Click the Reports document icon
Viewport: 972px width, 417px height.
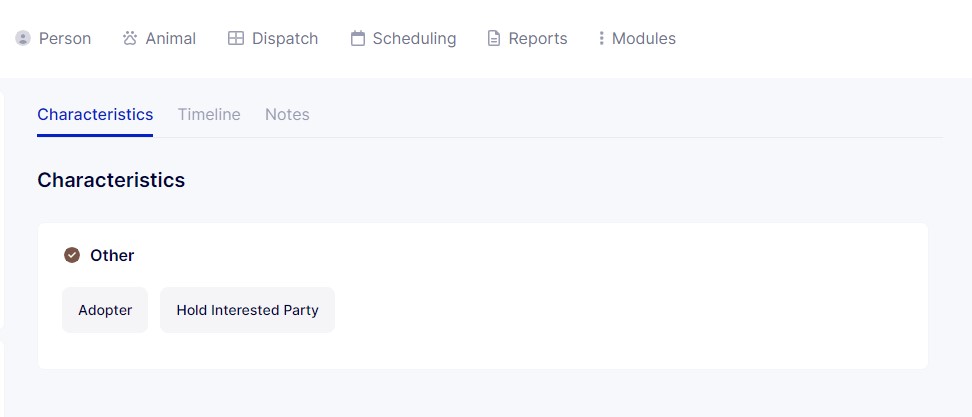(494, 39)
